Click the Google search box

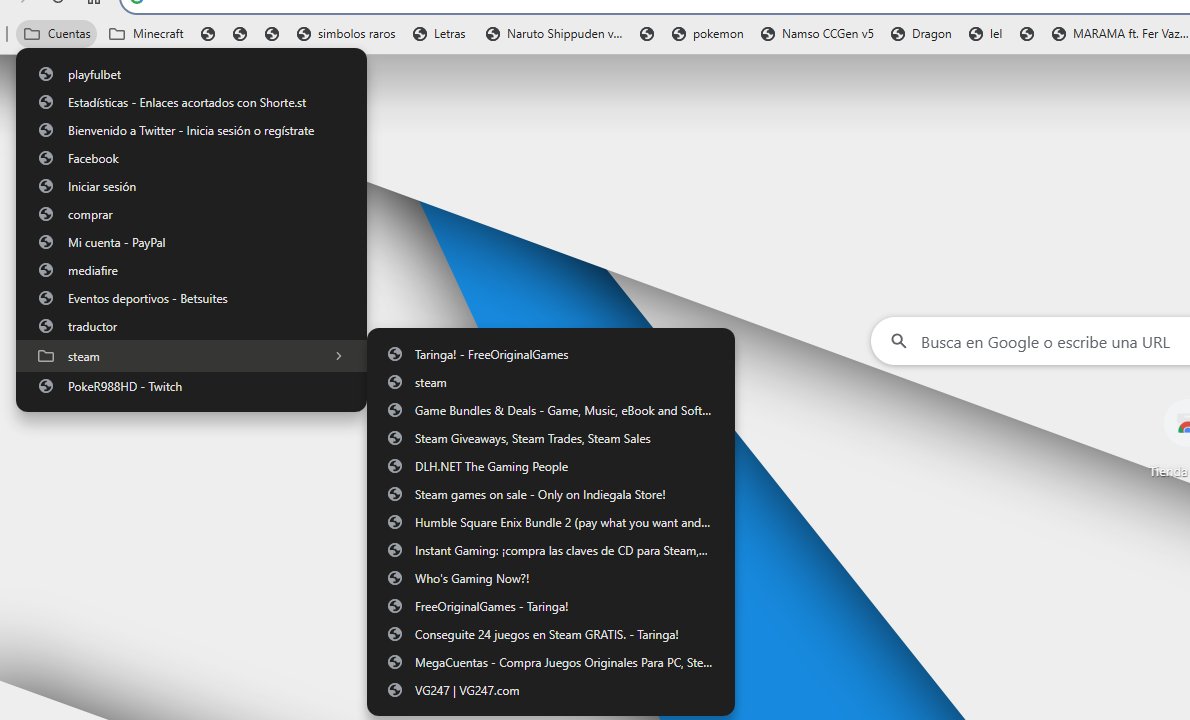click(1031, 341)
